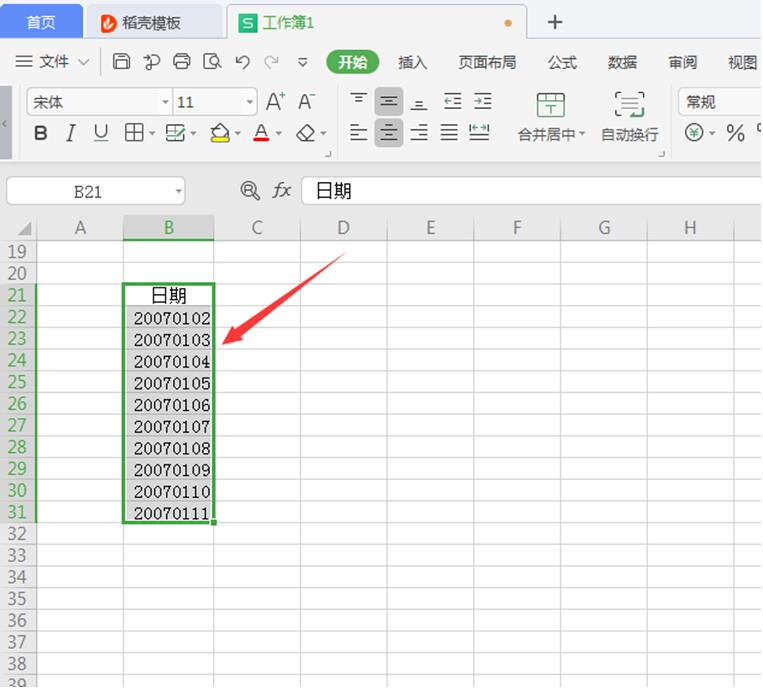763x689 pixels.
Task: Open the 文件 menu
Action: click(x=53, y=62)
